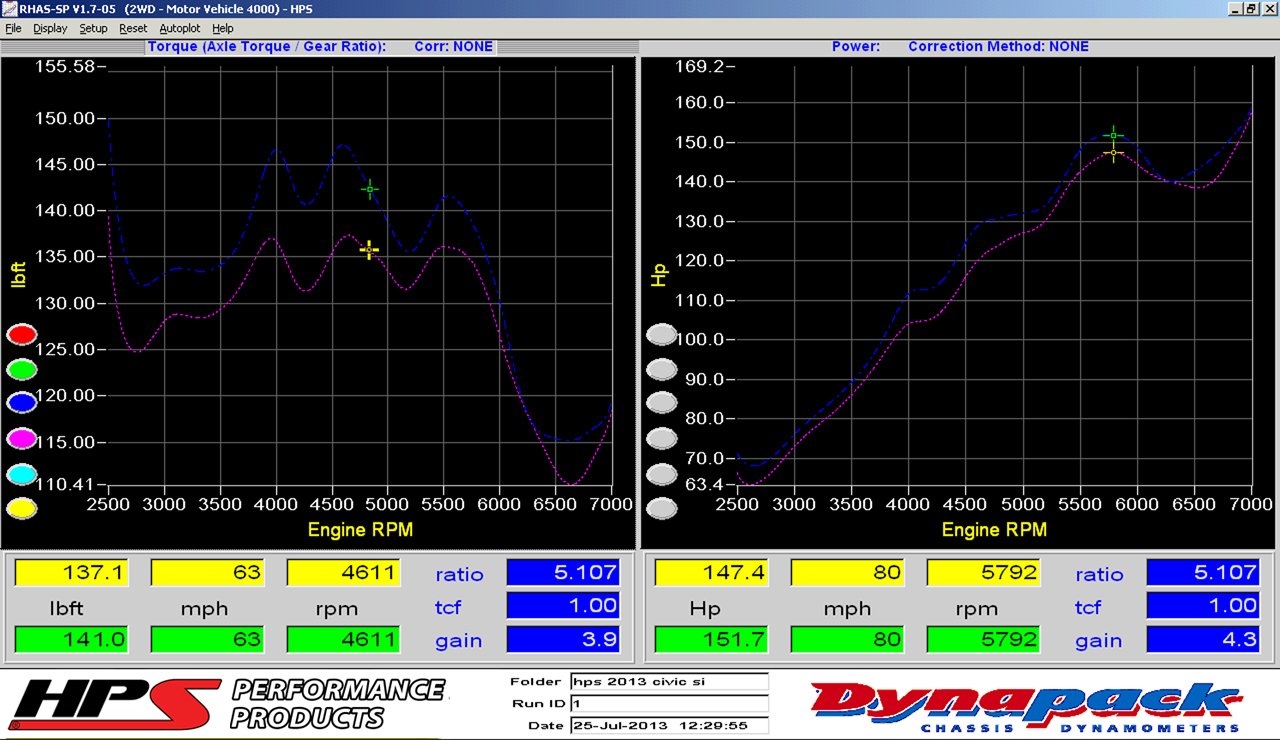Click the Reset menu item
The width and height of the screenshot is (1280, 740).
click(x=133, y=29)
